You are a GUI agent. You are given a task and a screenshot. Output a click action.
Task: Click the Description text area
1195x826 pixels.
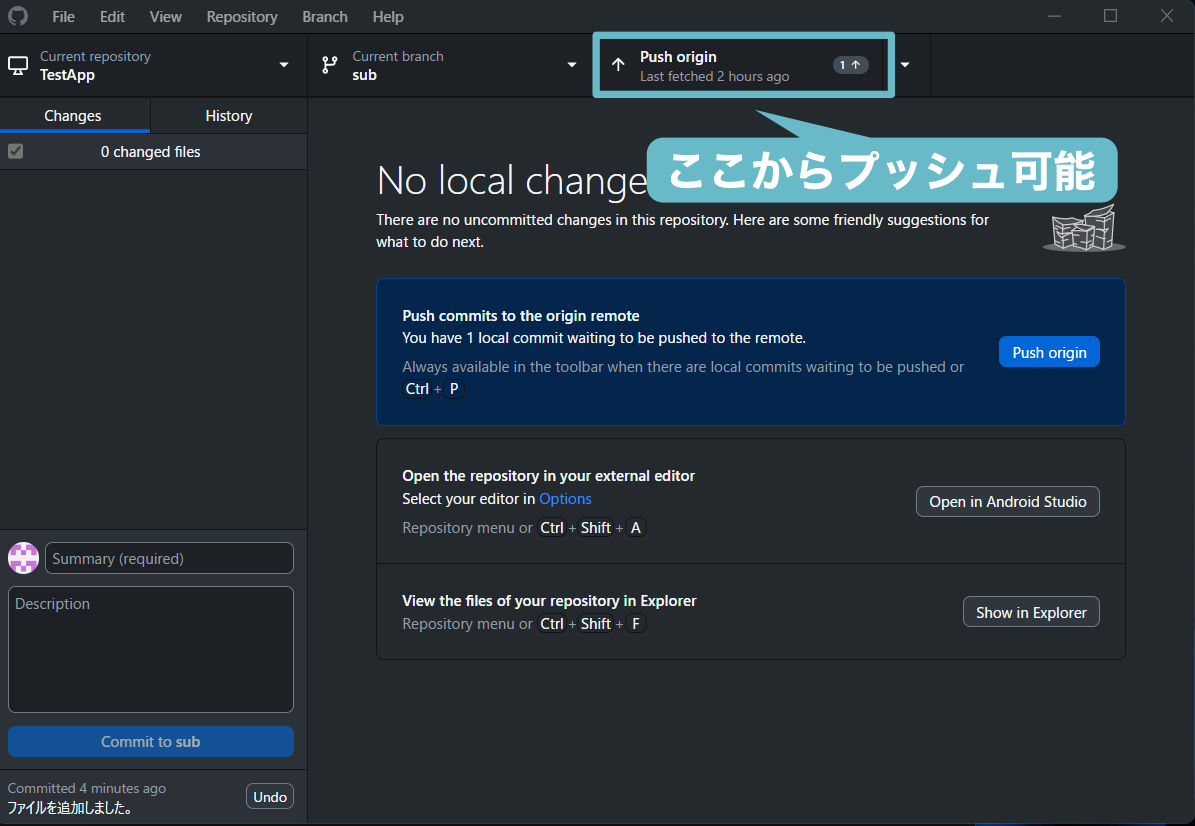(x=151, y=649)
